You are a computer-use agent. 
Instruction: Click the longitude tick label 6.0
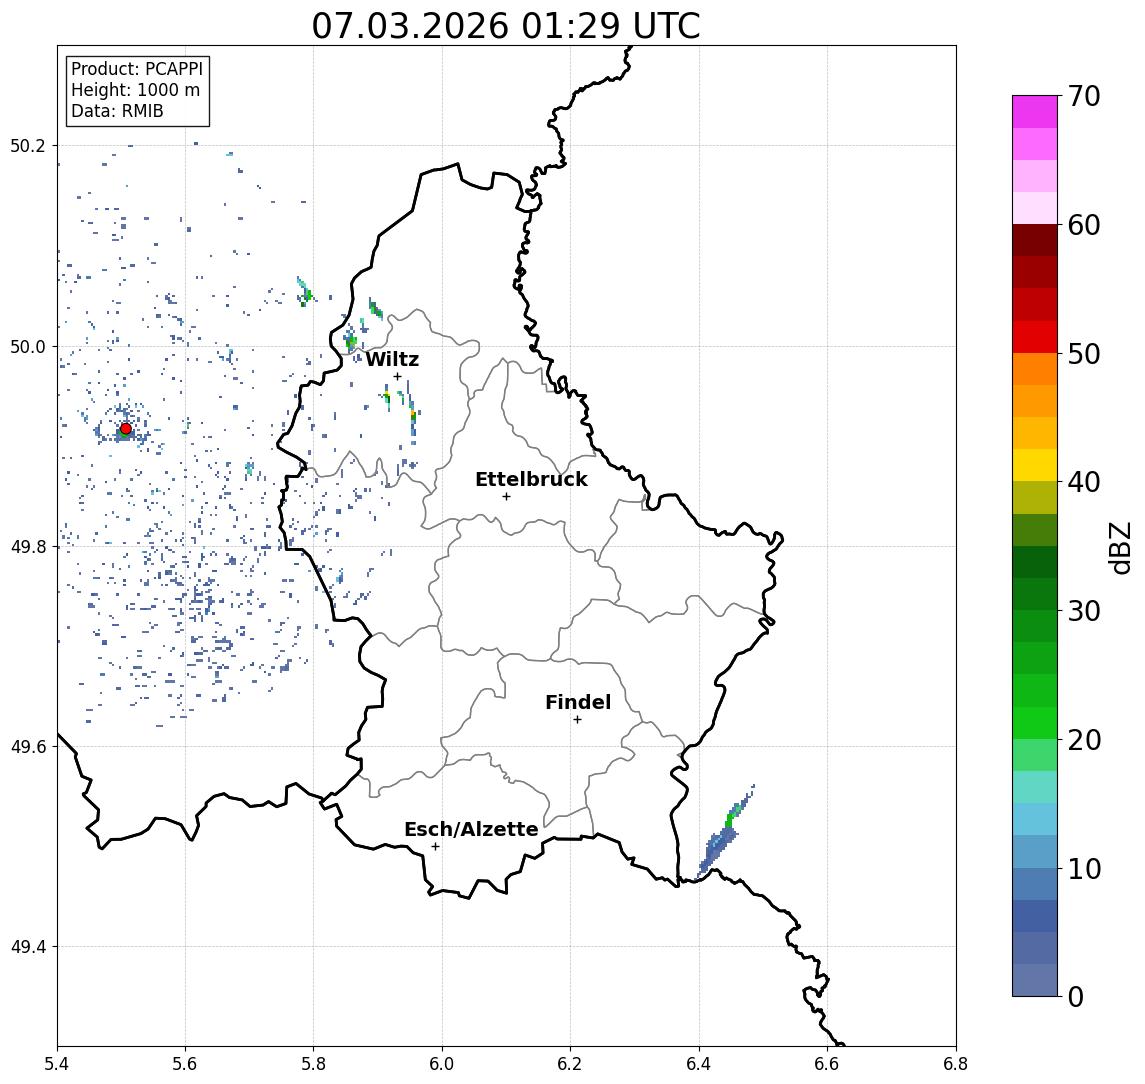[442, 1064]
